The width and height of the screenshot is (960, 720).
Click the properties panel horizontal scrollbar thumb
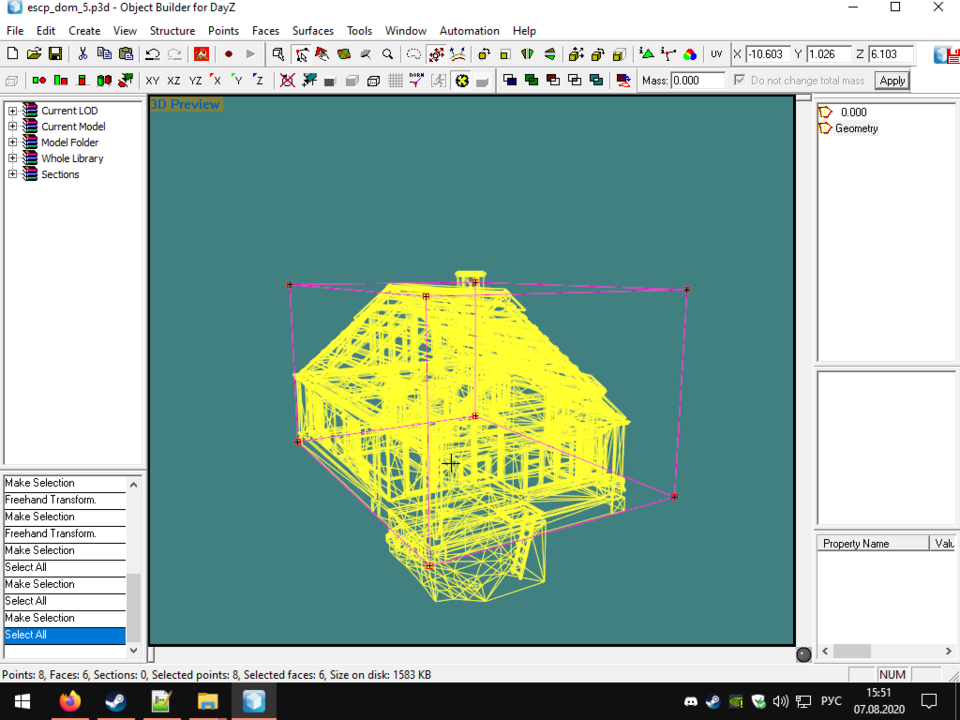852,651
